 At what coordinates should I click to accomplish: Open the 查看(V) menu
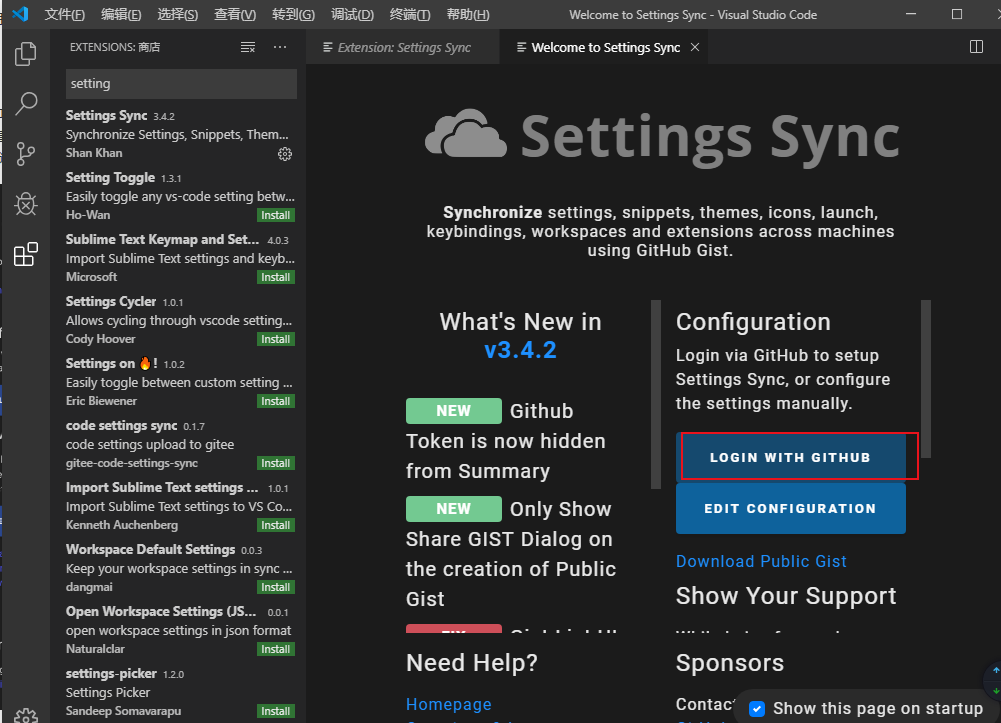235,14
